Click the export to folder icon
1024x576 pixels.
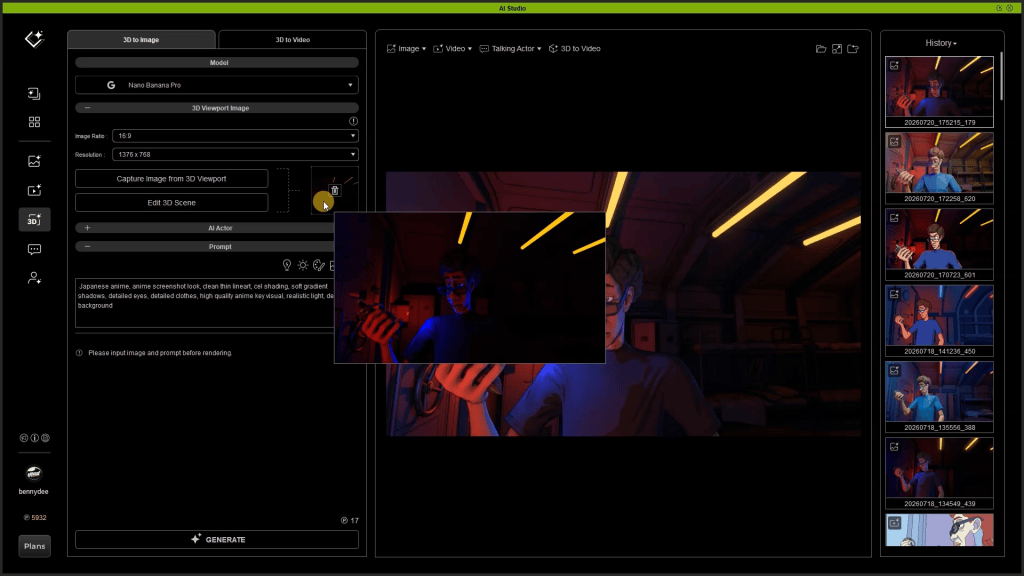[853, 49]
